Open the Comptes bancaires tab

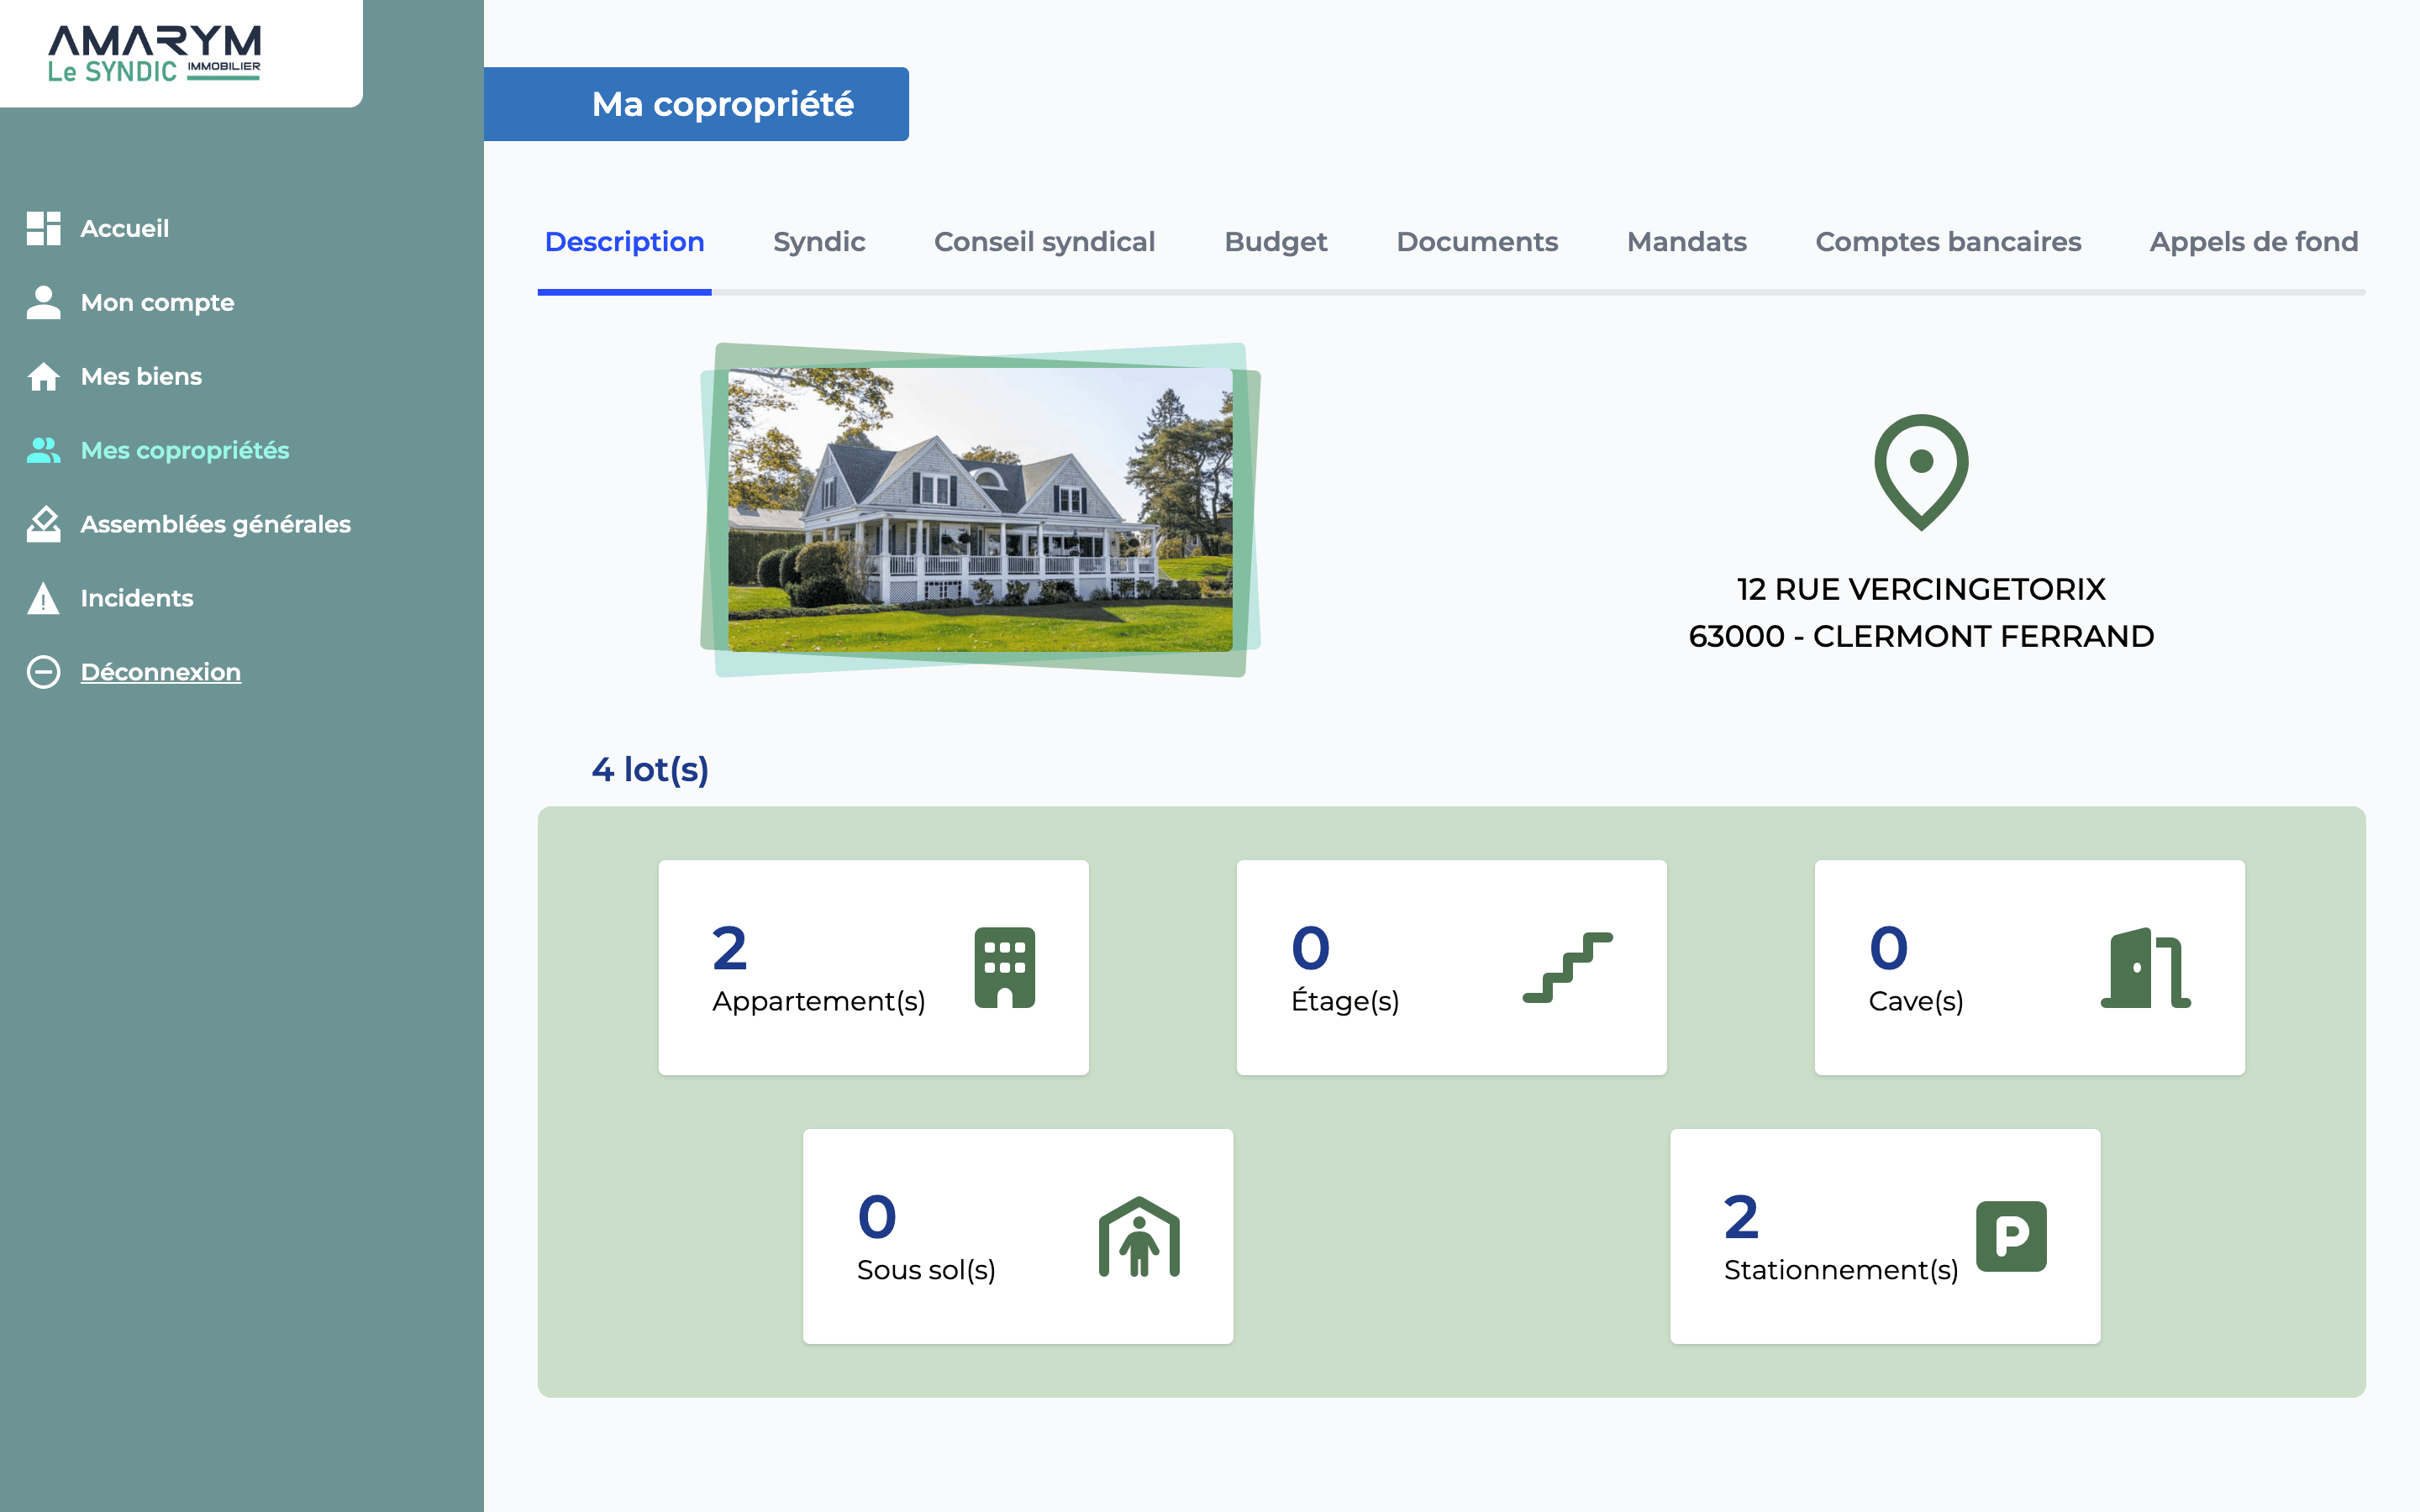(1947, 242)
